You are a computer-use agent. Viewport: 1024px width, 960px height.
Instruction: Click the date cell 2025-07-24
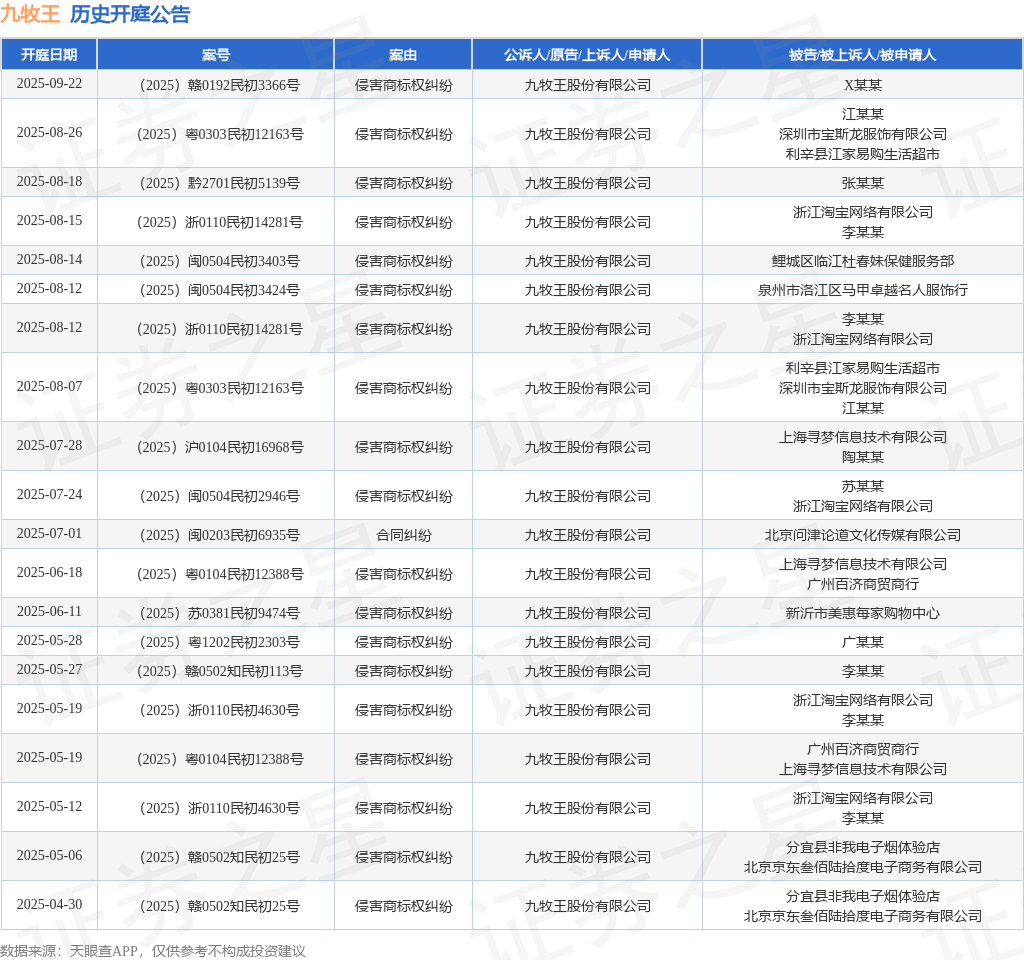pyautogui.click(x=49, y=494)
